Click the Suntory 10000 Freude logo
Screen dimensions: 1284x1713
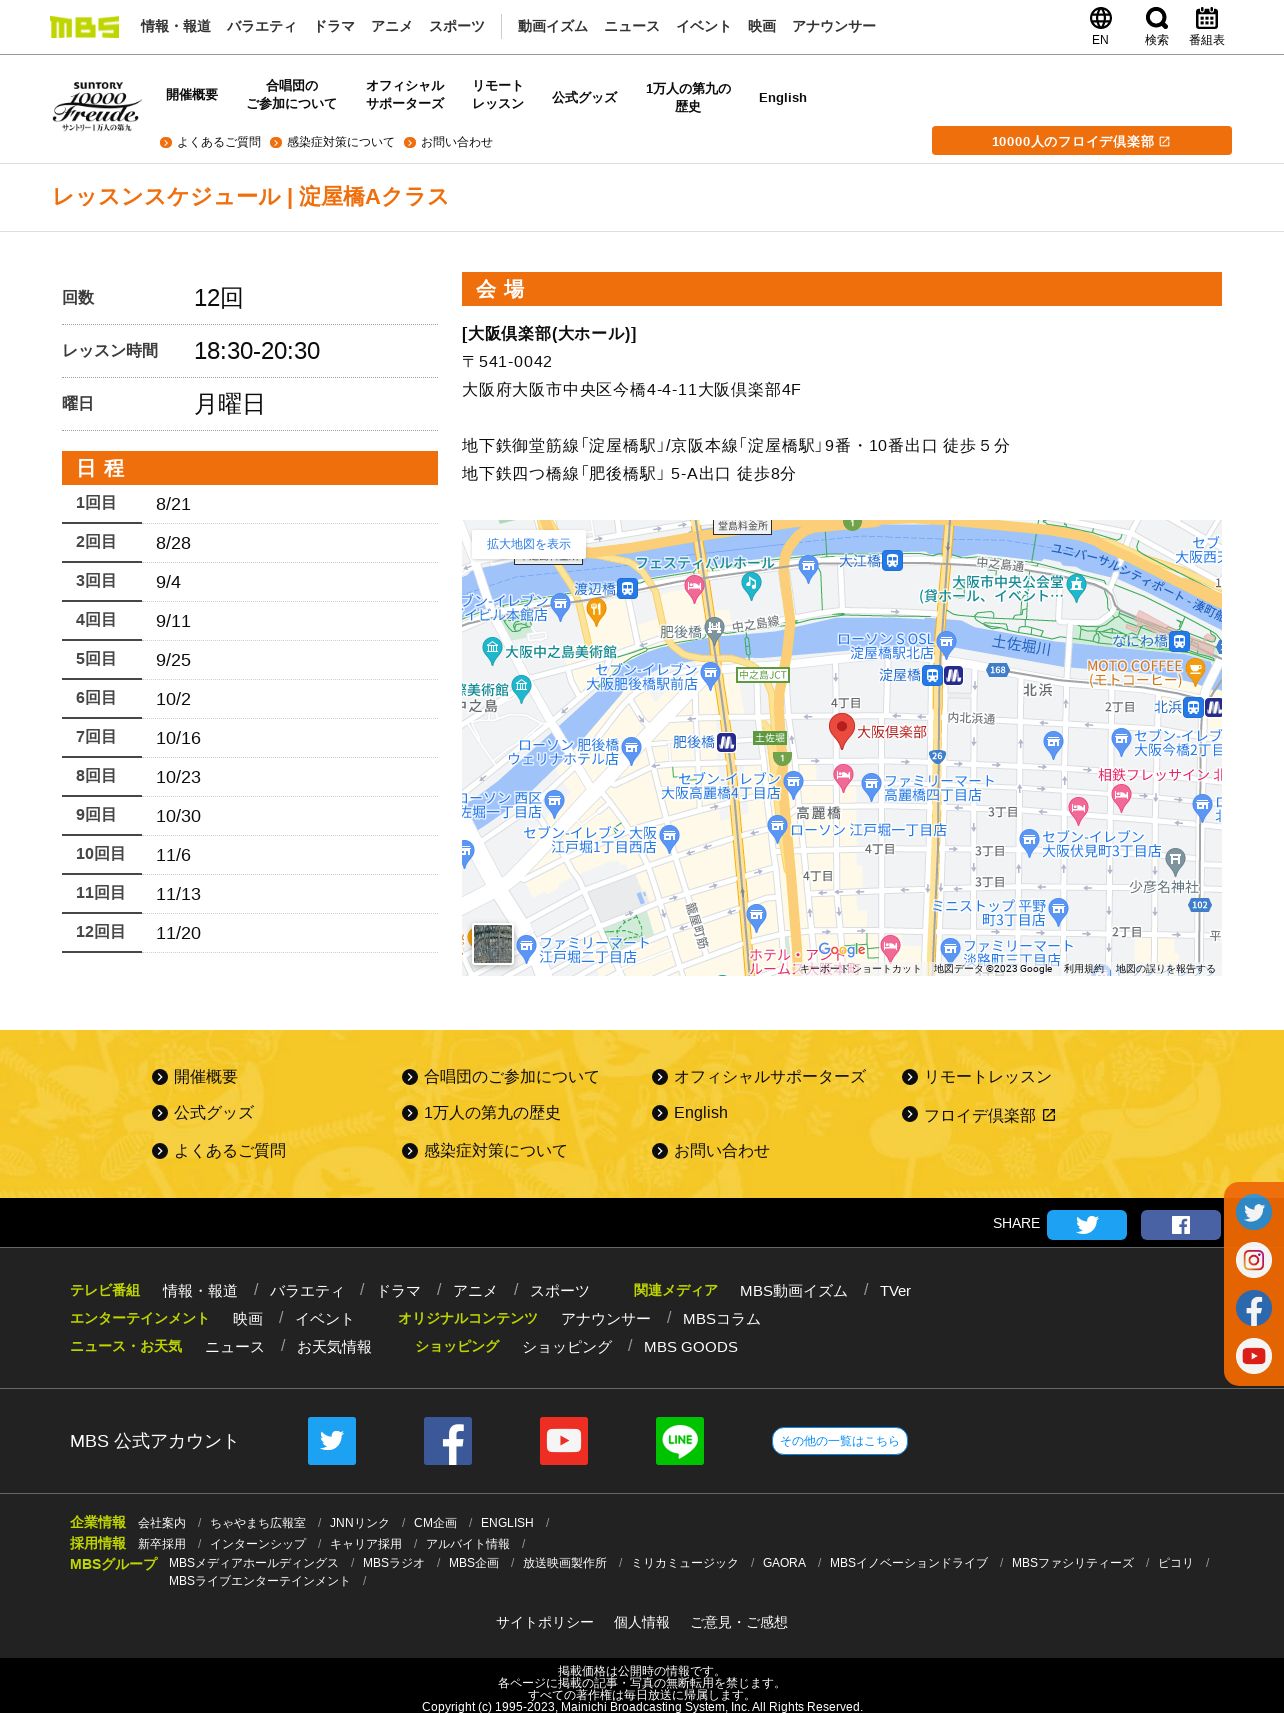(x=96, y=106)
